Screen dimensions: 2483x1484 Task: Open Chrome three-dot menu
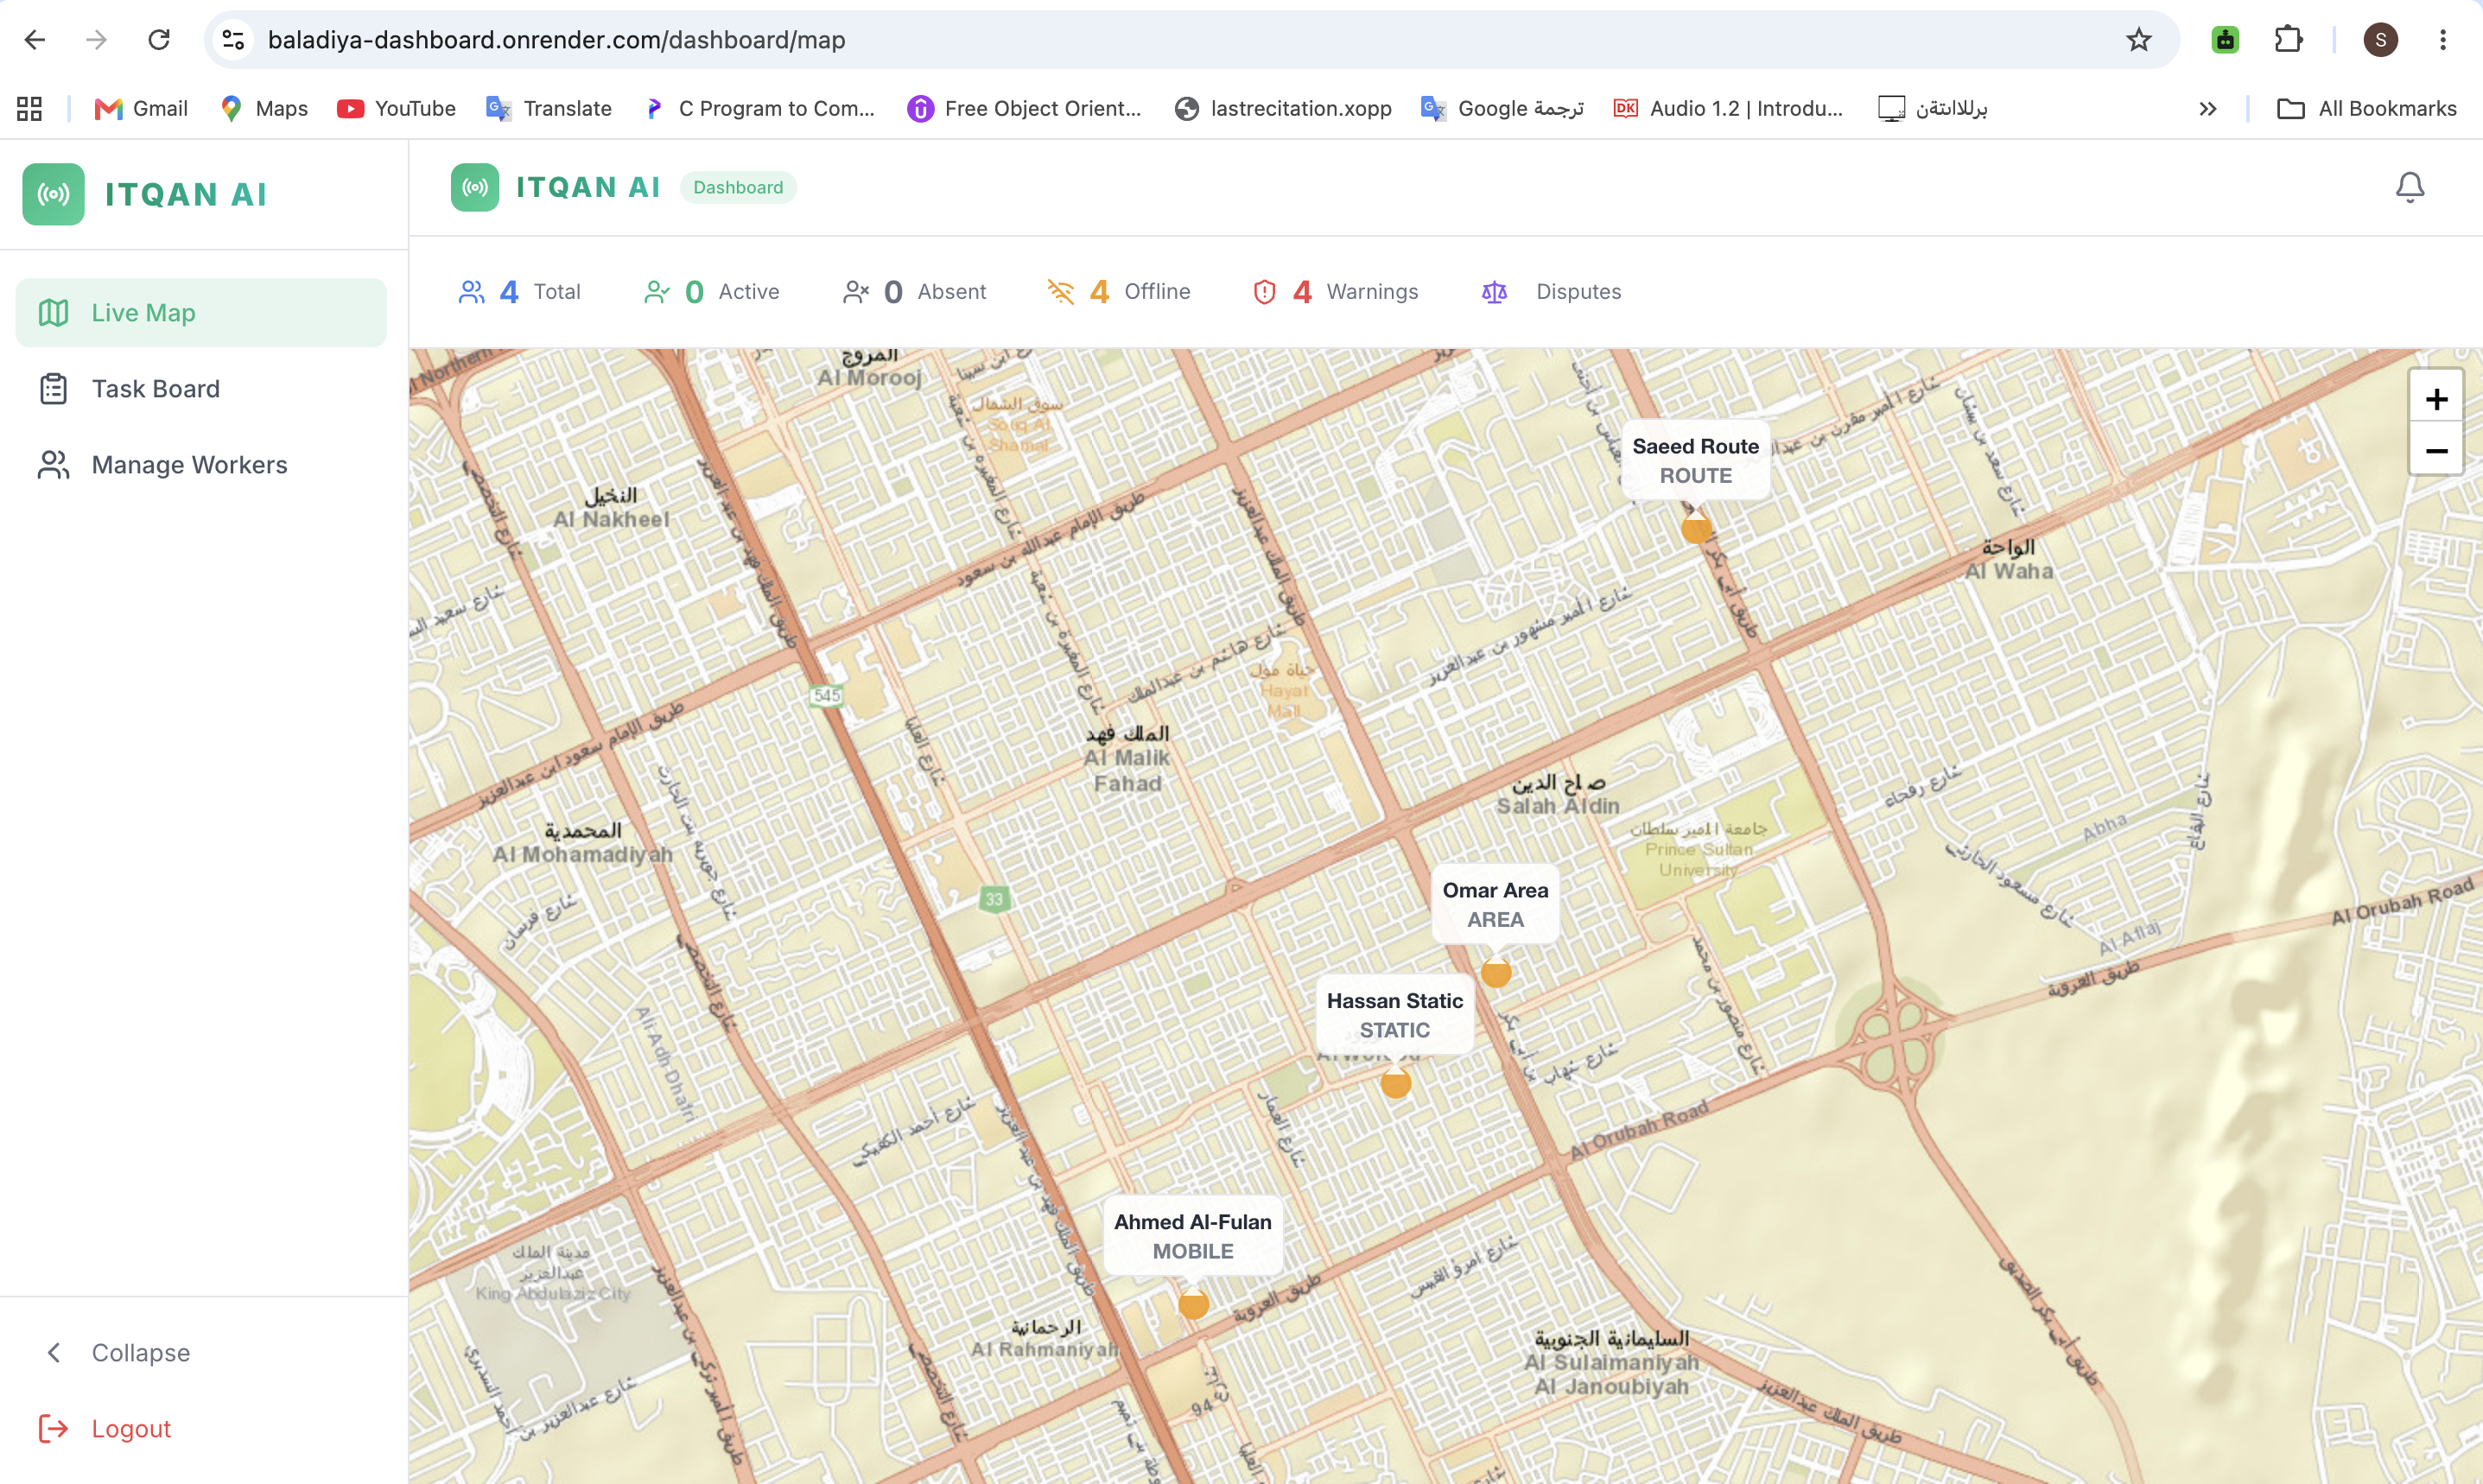coord(2442,40)
